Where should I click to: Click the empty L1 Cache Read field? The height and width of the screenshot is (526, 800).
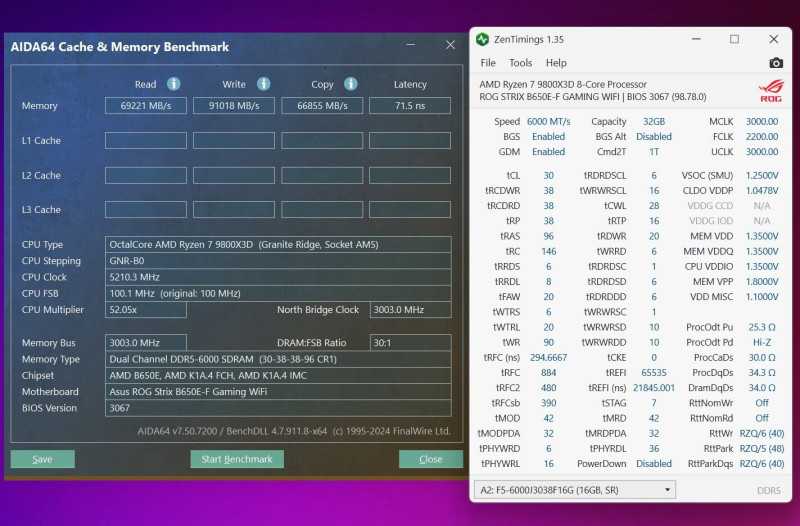(x=146, y=140)
